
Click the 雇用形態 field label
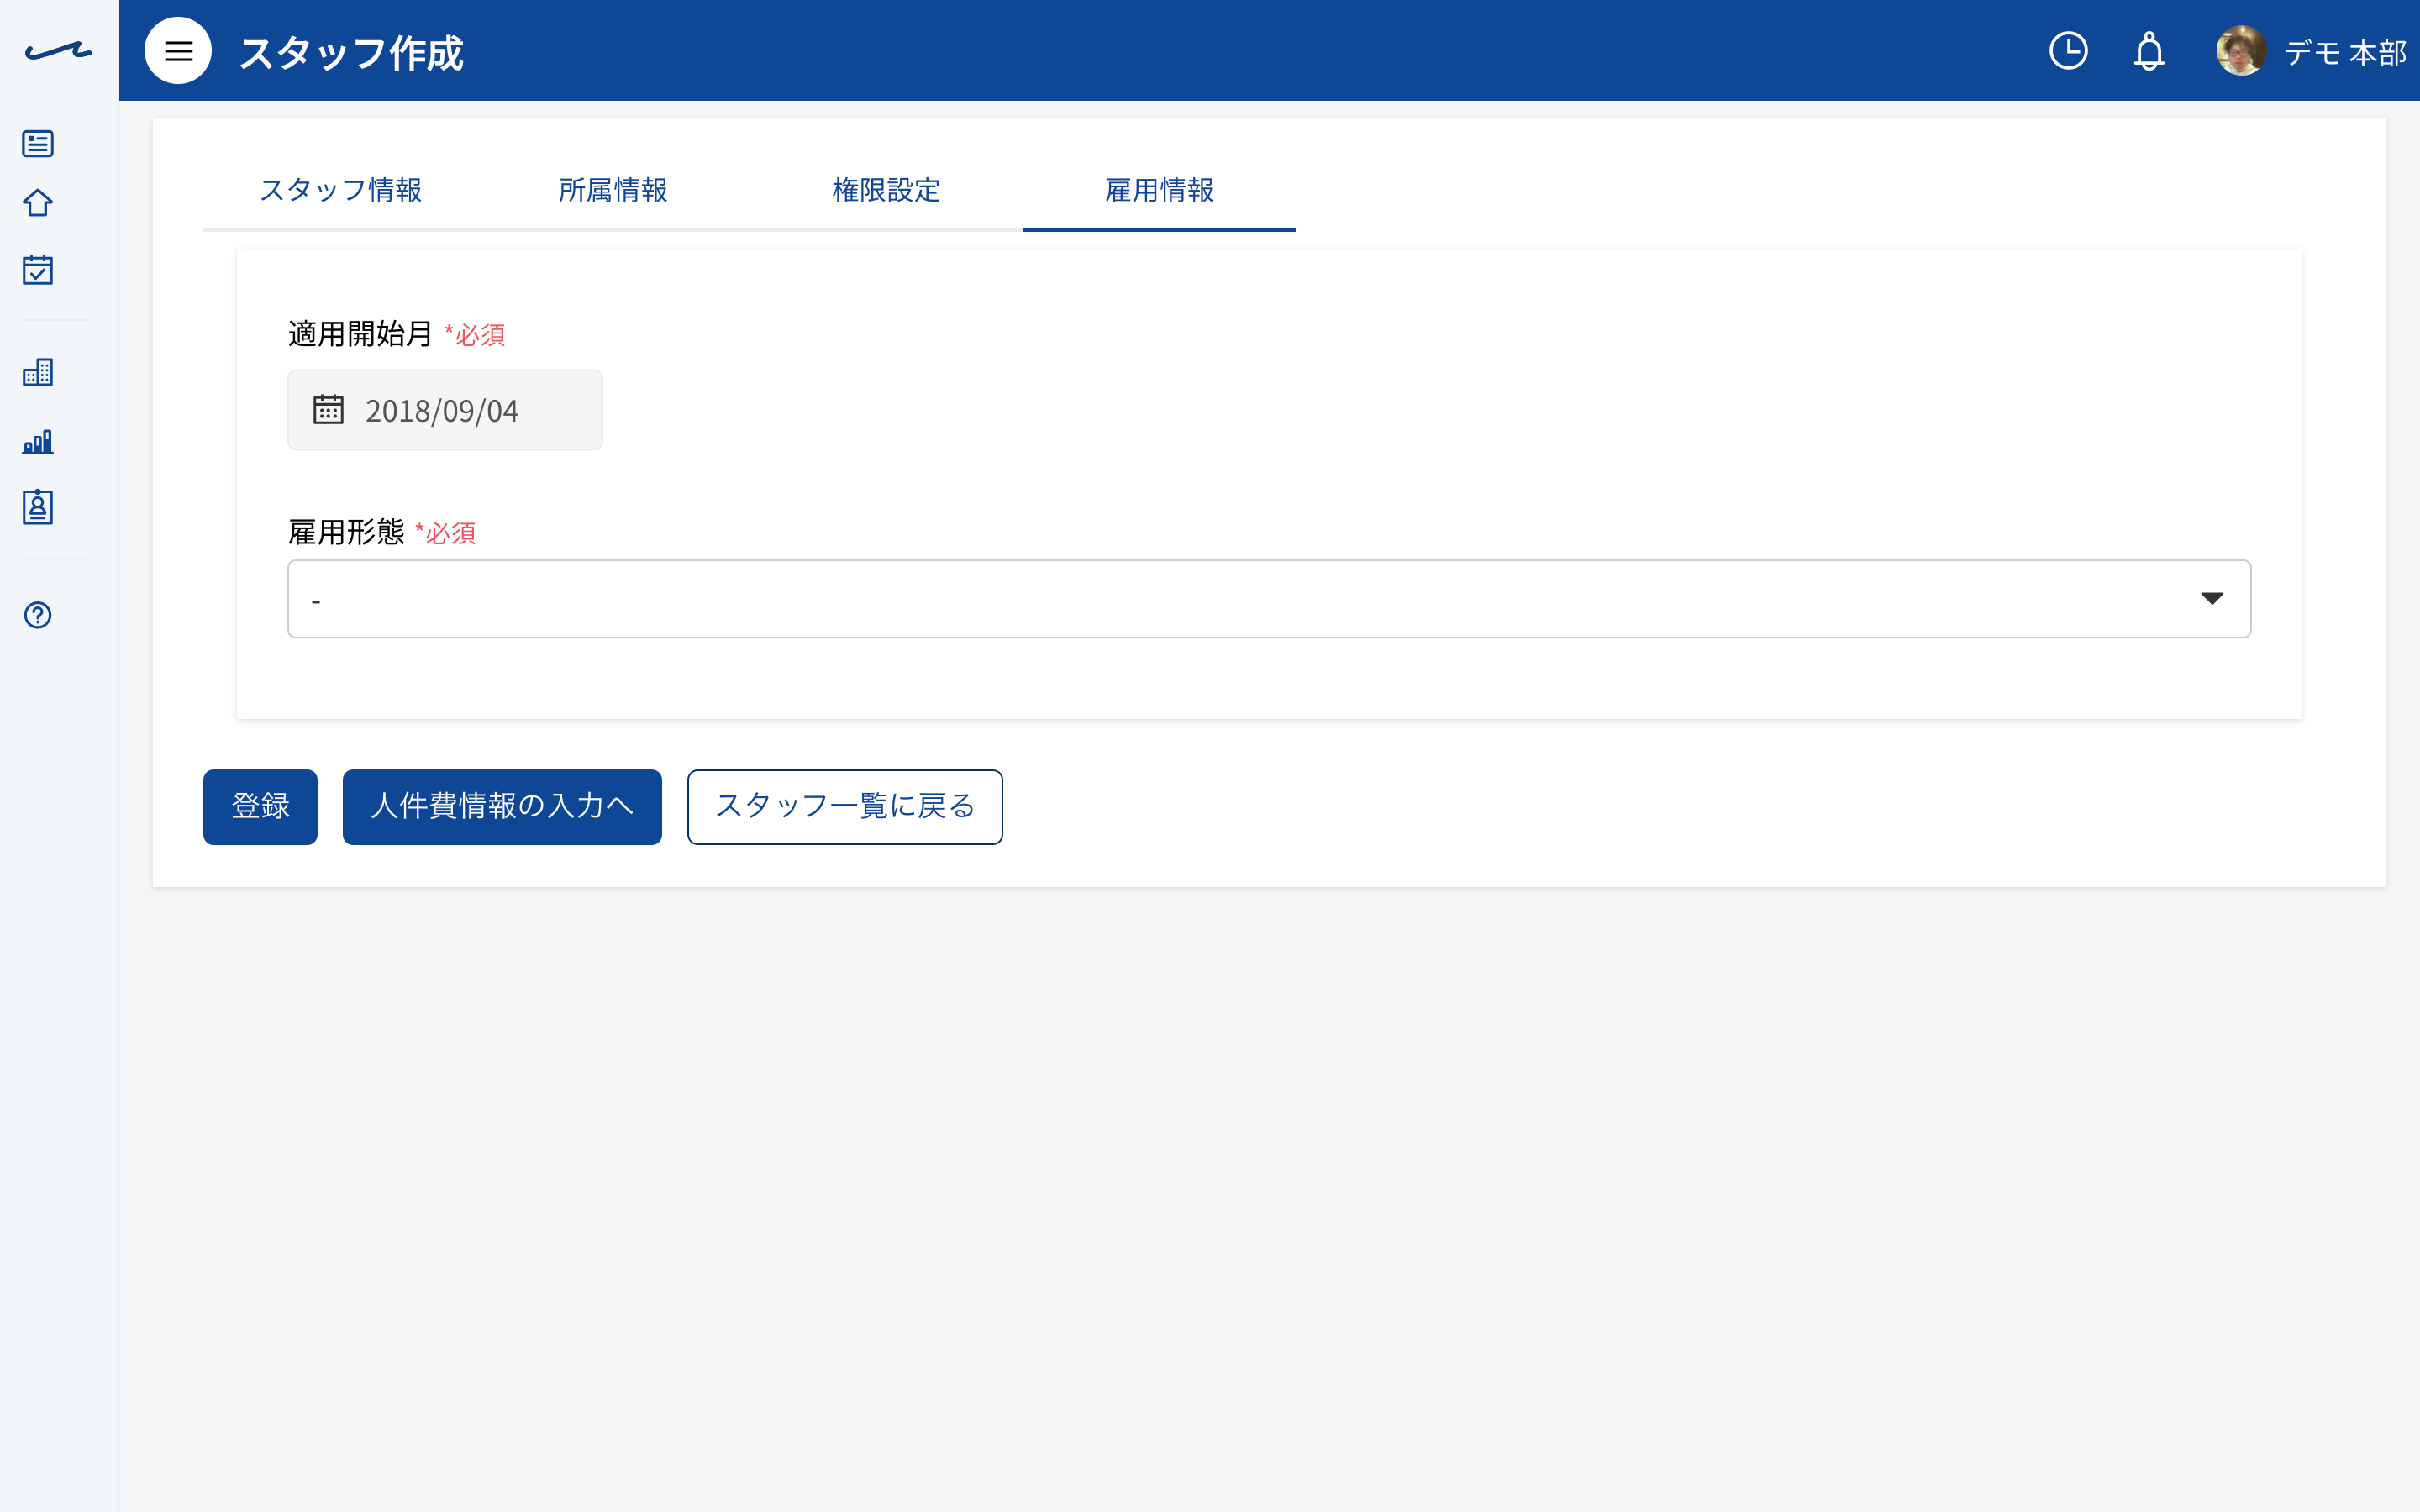(x=346, y=532)
